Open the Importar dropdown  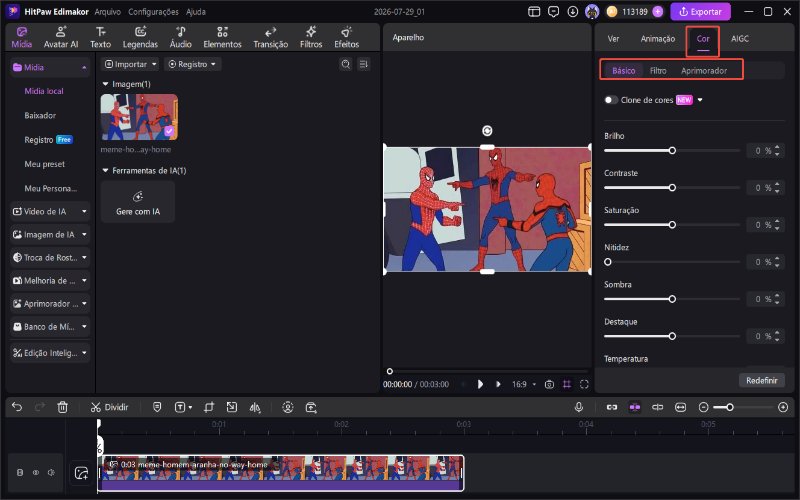(130, 64)
